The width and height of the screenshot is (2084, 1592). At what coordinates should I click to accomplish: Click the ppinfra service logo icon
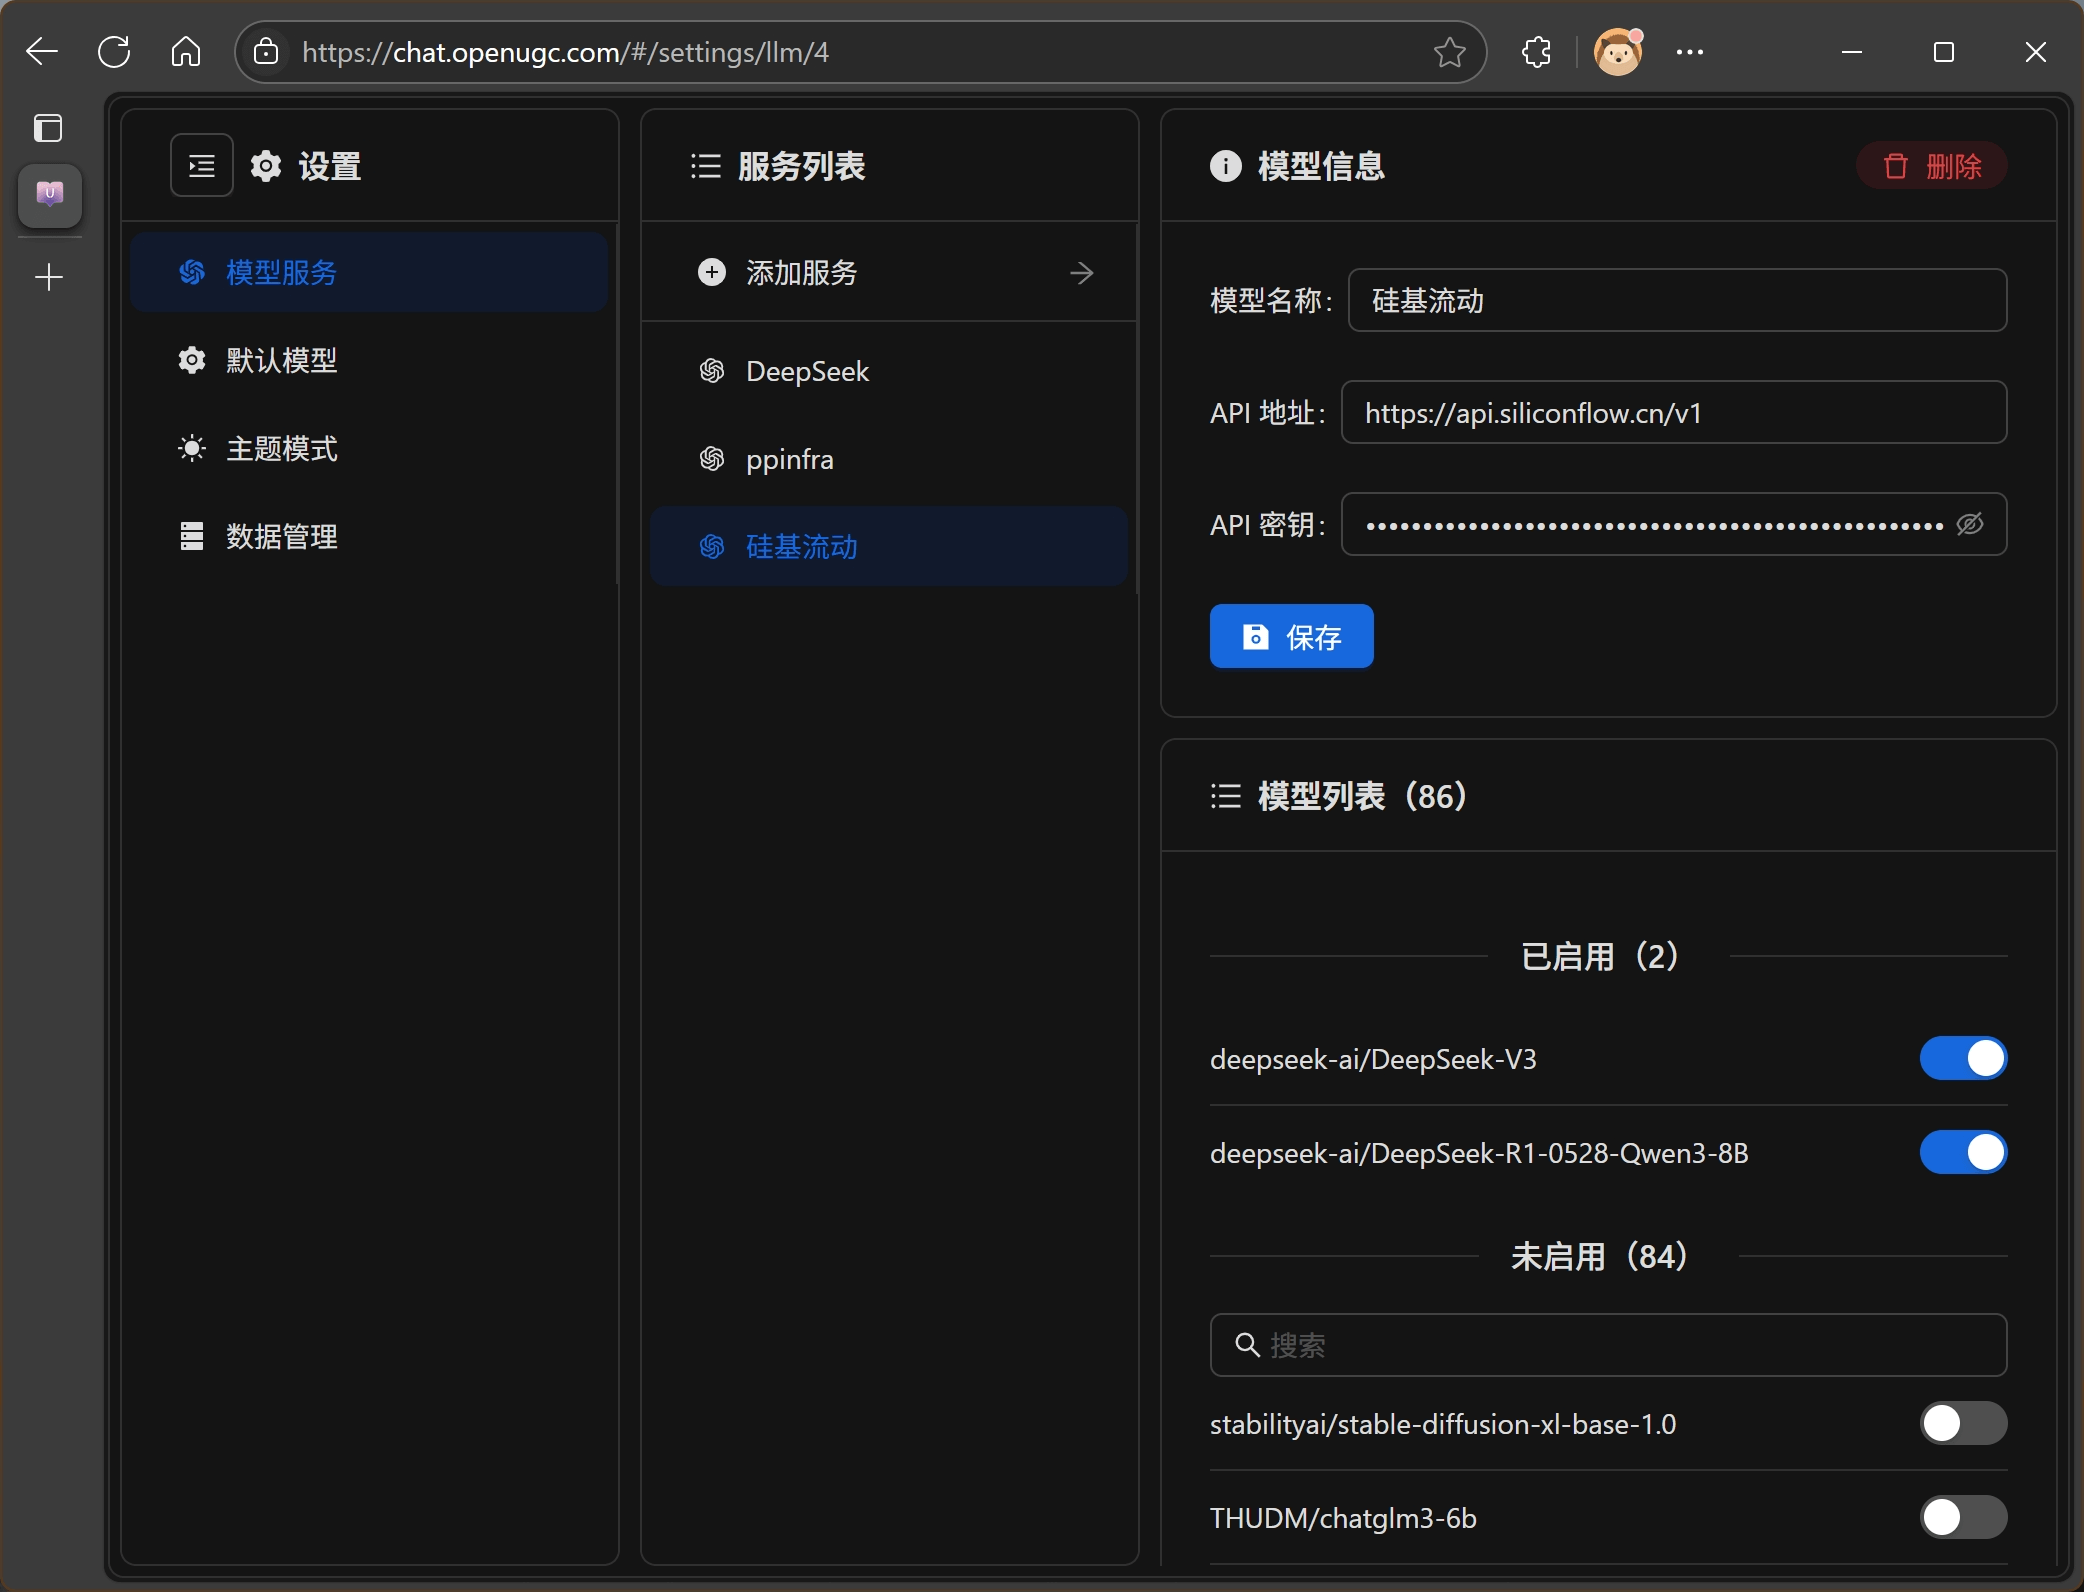[712, 459]
